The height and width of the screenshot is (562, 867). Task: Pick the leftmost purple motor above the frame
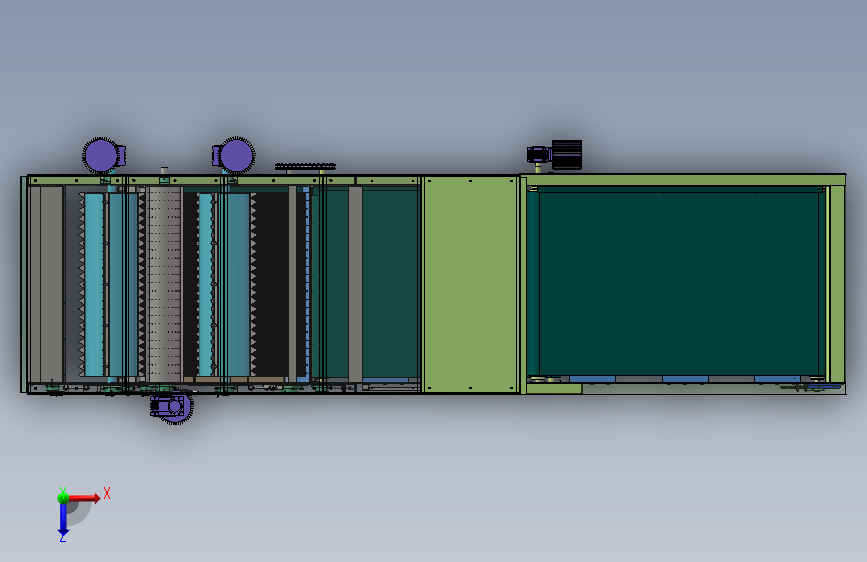pos(103,155)
